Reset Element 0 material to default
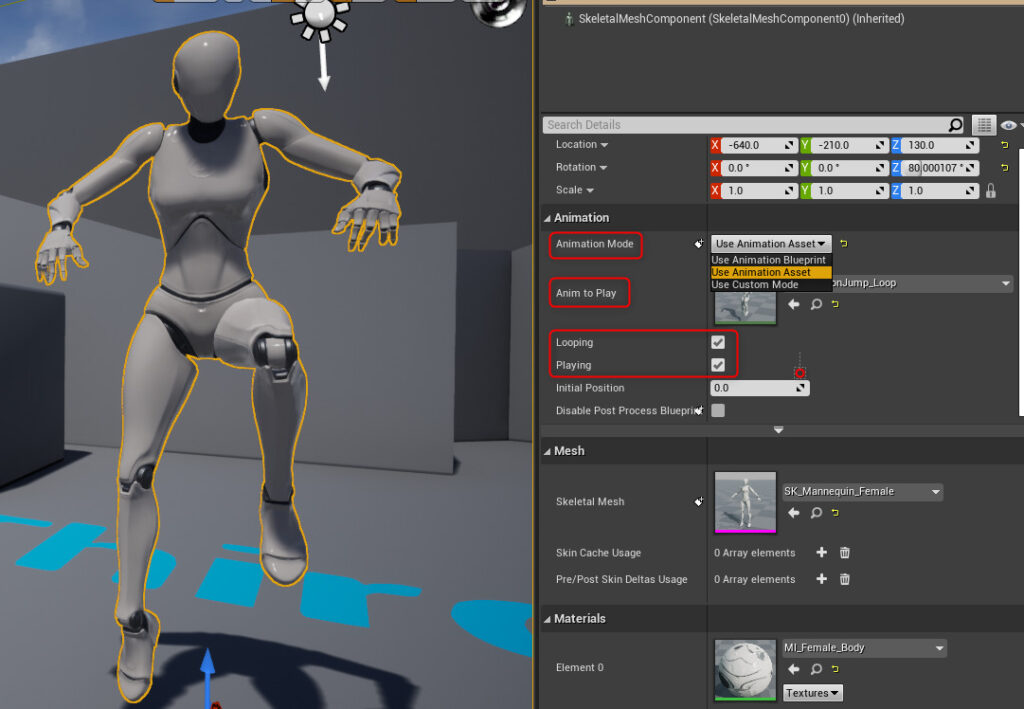1024x709 pixels. tap(835, 669)
